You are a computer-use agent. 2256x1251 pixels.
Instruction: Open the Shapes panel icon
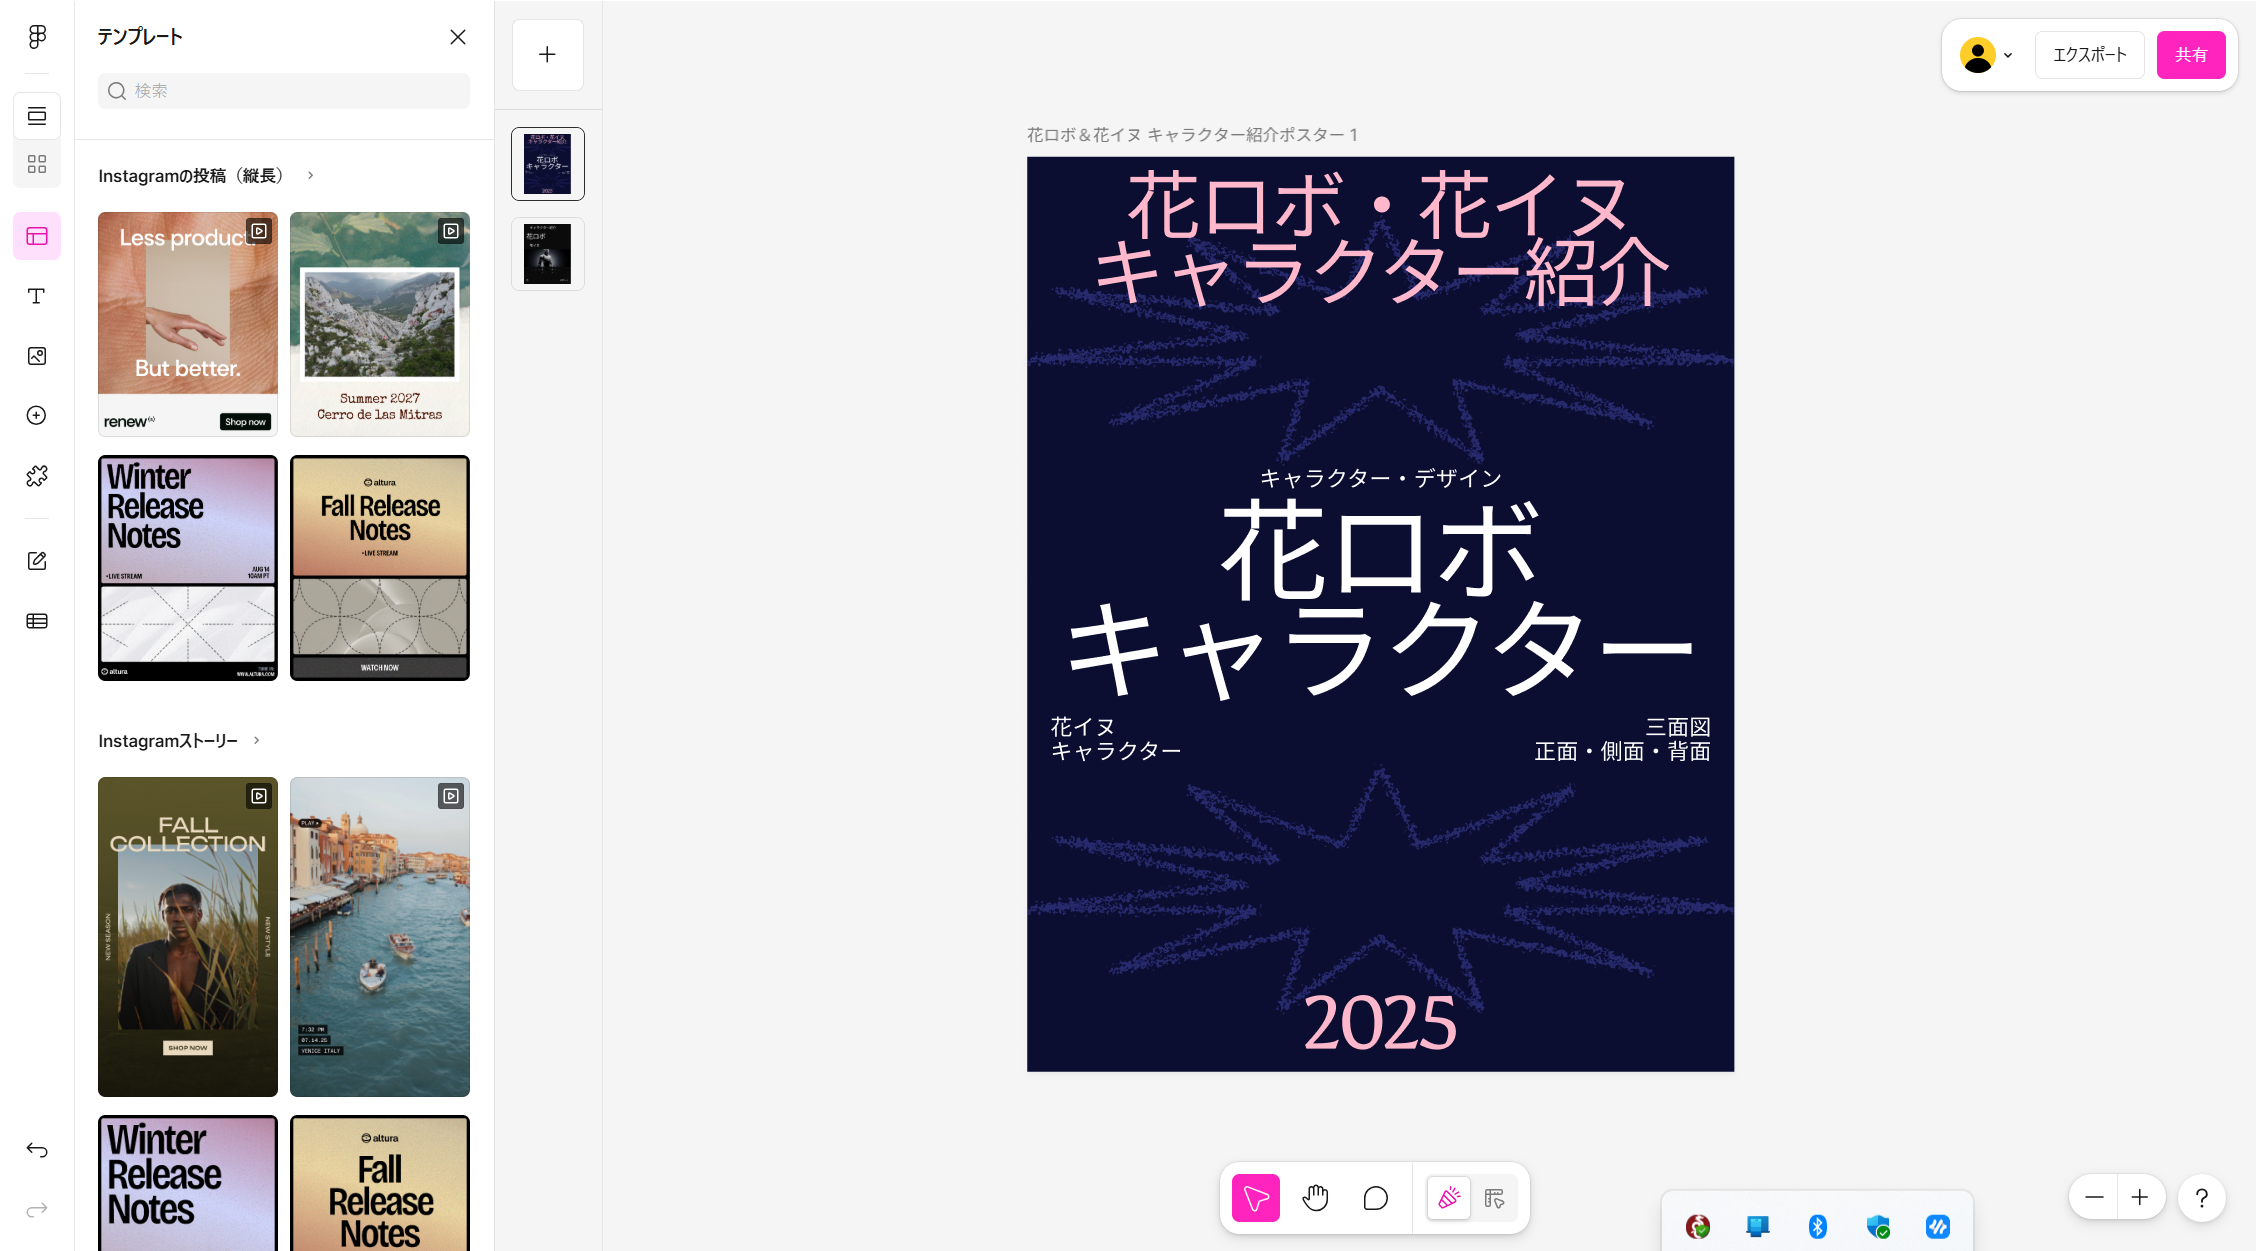coord(37,415)
